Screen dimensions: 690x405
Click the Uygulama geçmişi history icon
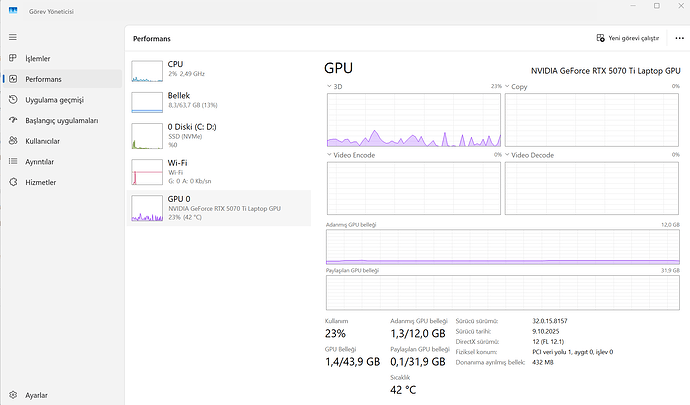click(x=12, y=100)
